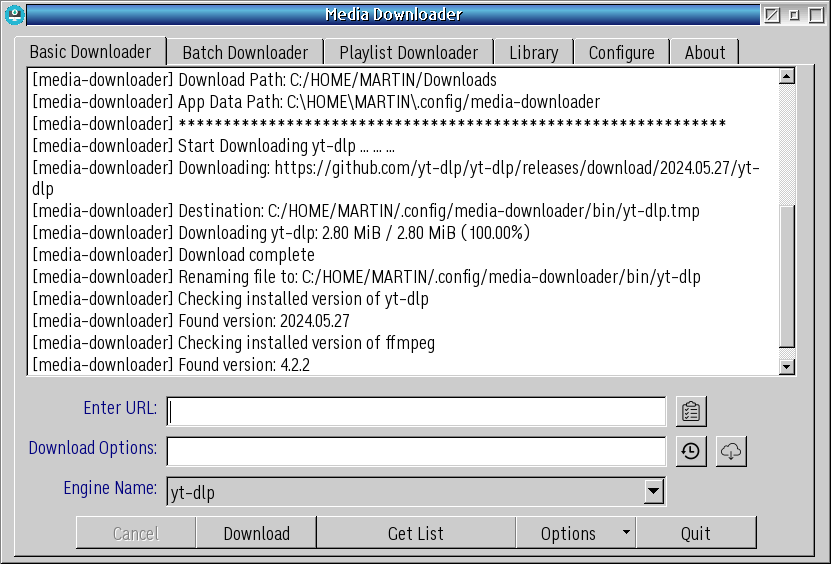
Task: Click the log's vertical scrollbar thumb
Action: click(x=786, y=275)
